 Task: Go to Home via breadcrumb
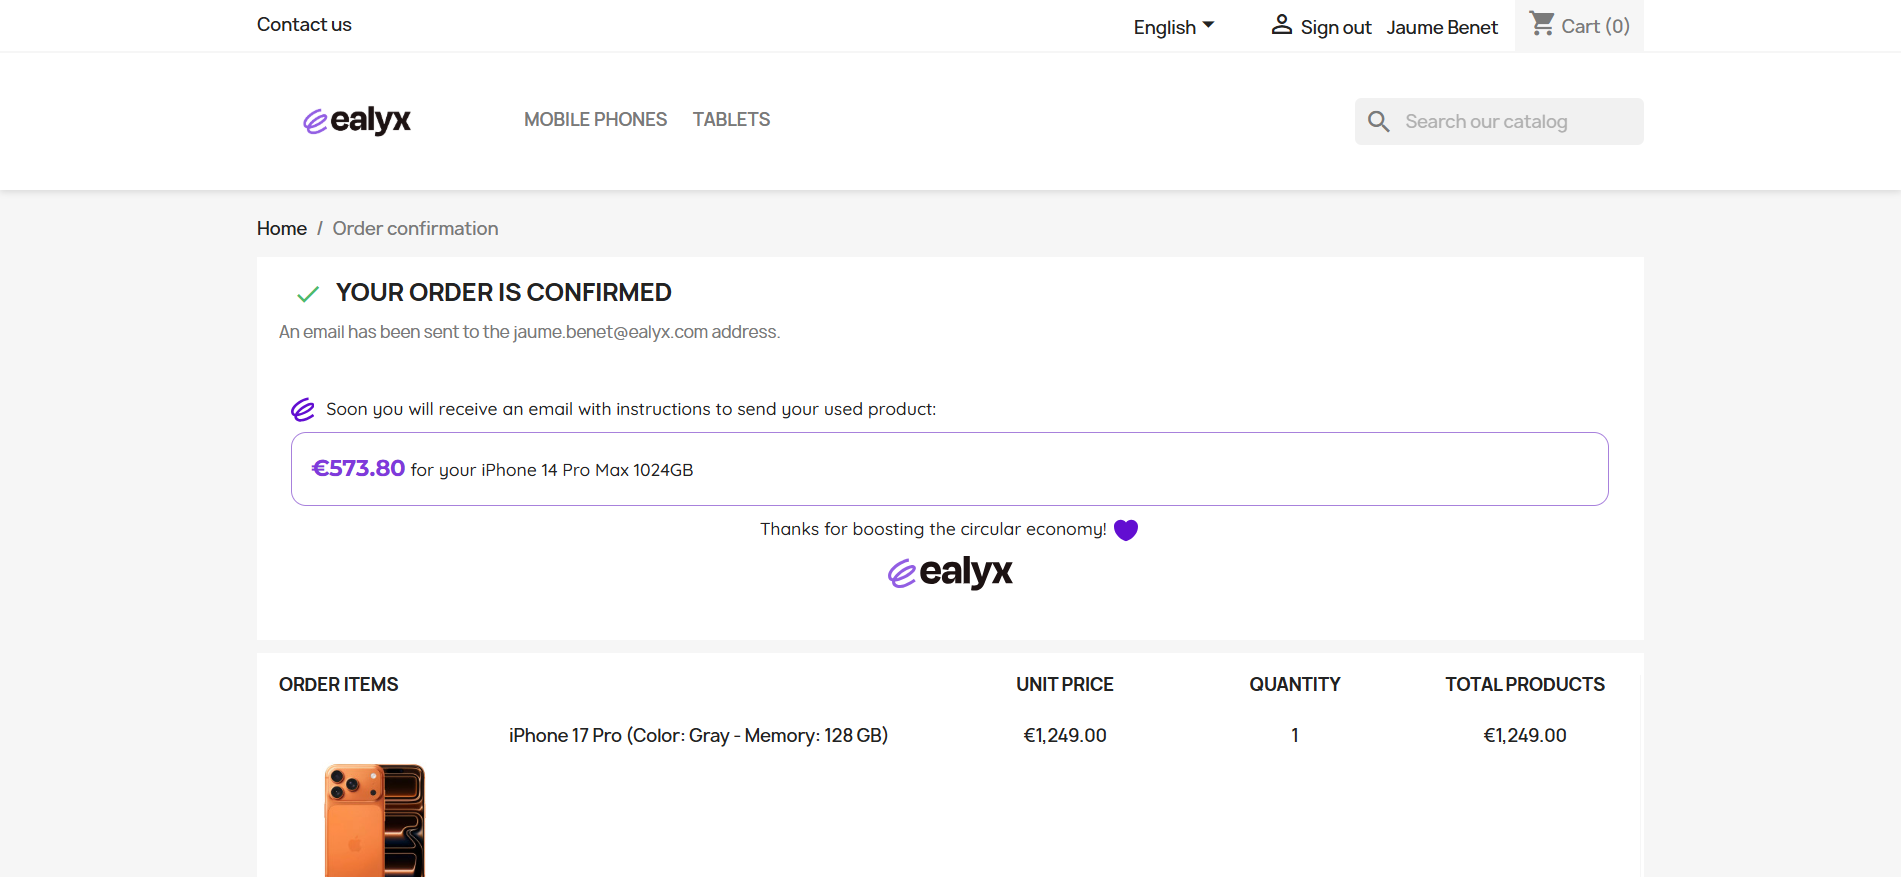281,229
